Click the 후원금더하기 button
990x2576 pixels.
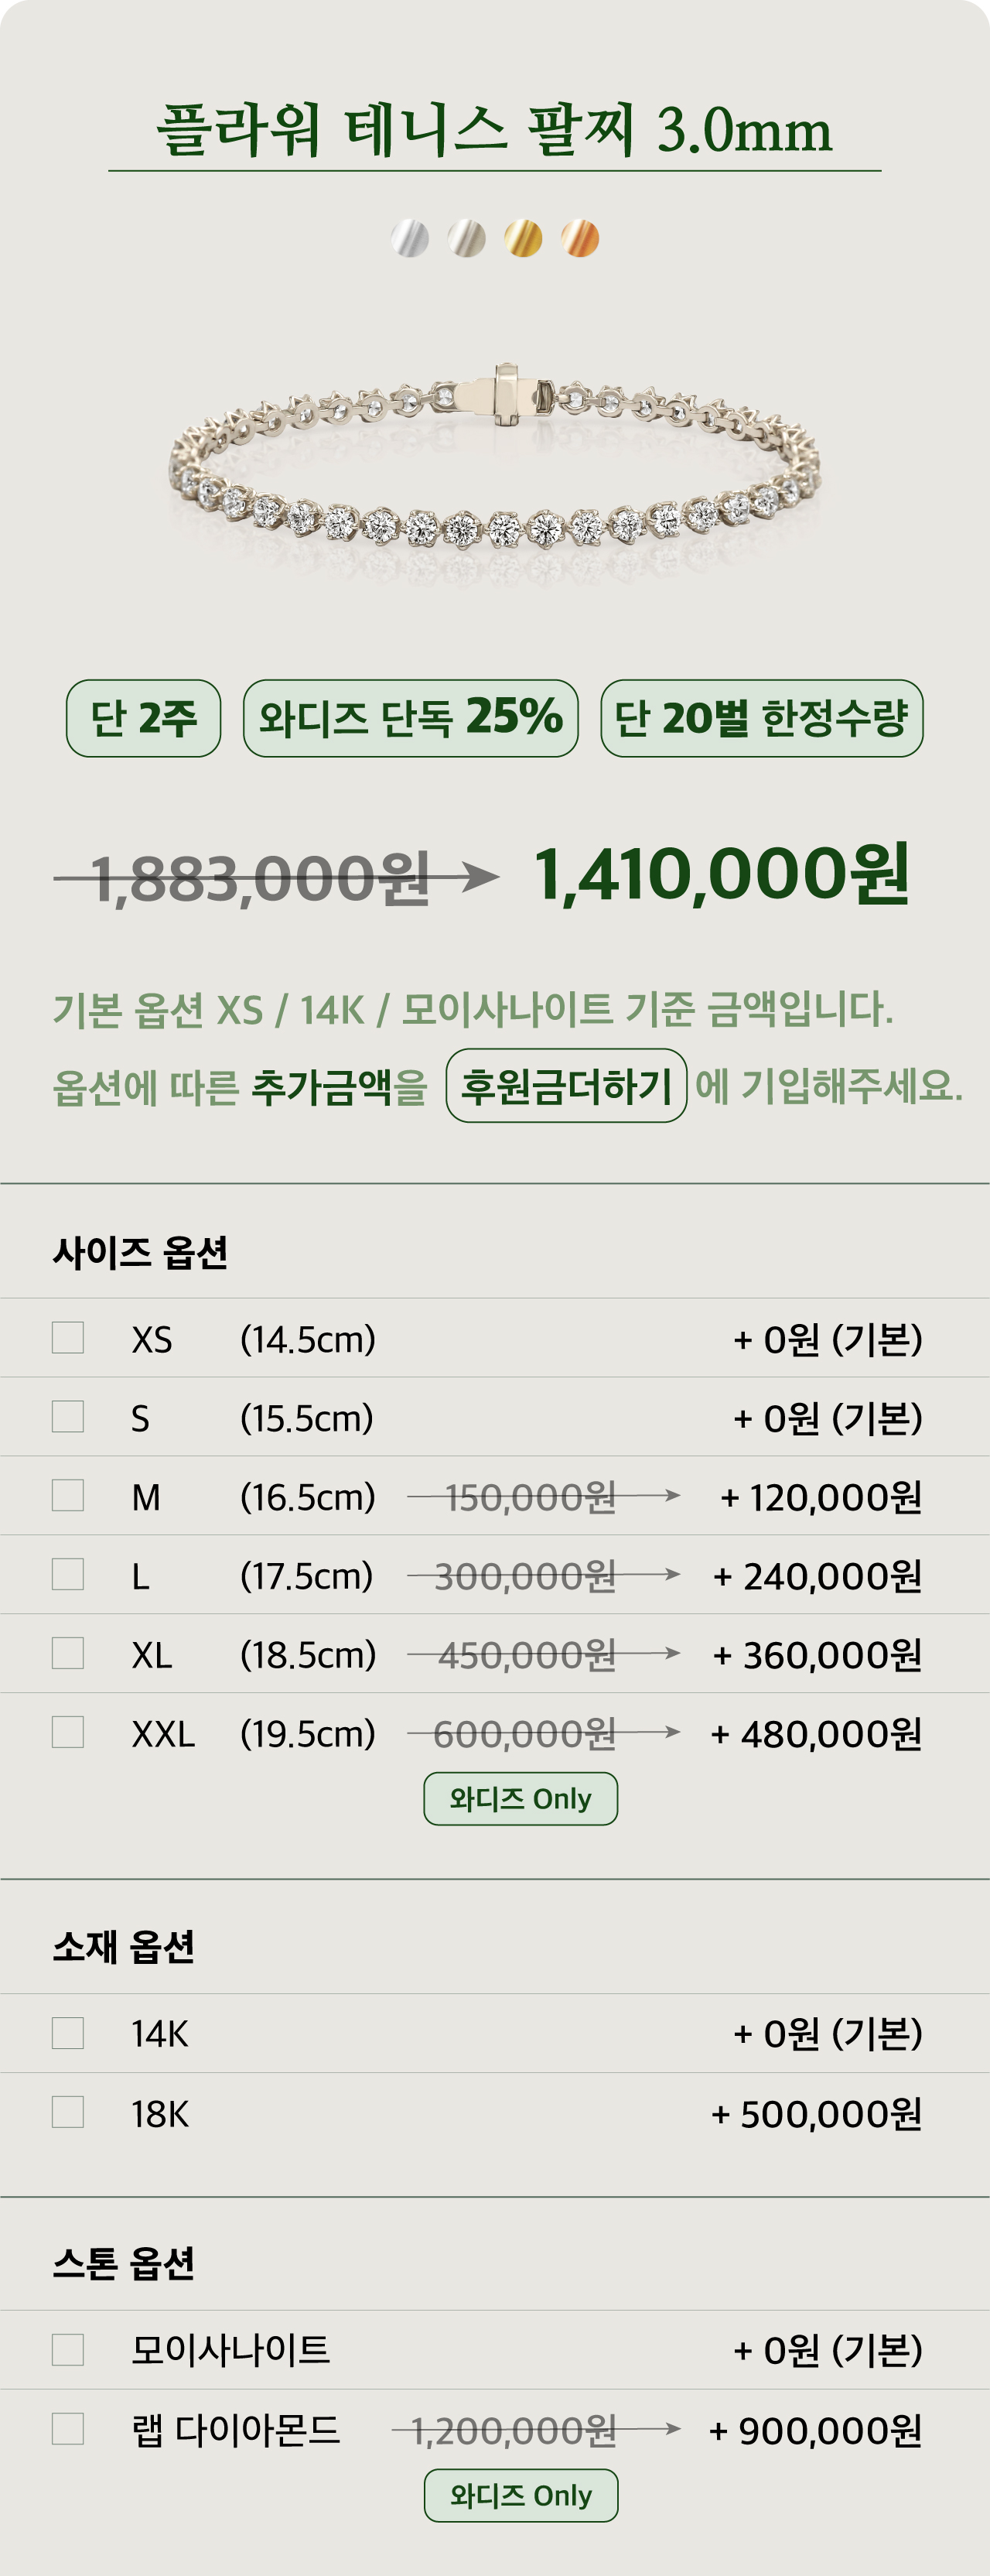(x=566, y=1086)
